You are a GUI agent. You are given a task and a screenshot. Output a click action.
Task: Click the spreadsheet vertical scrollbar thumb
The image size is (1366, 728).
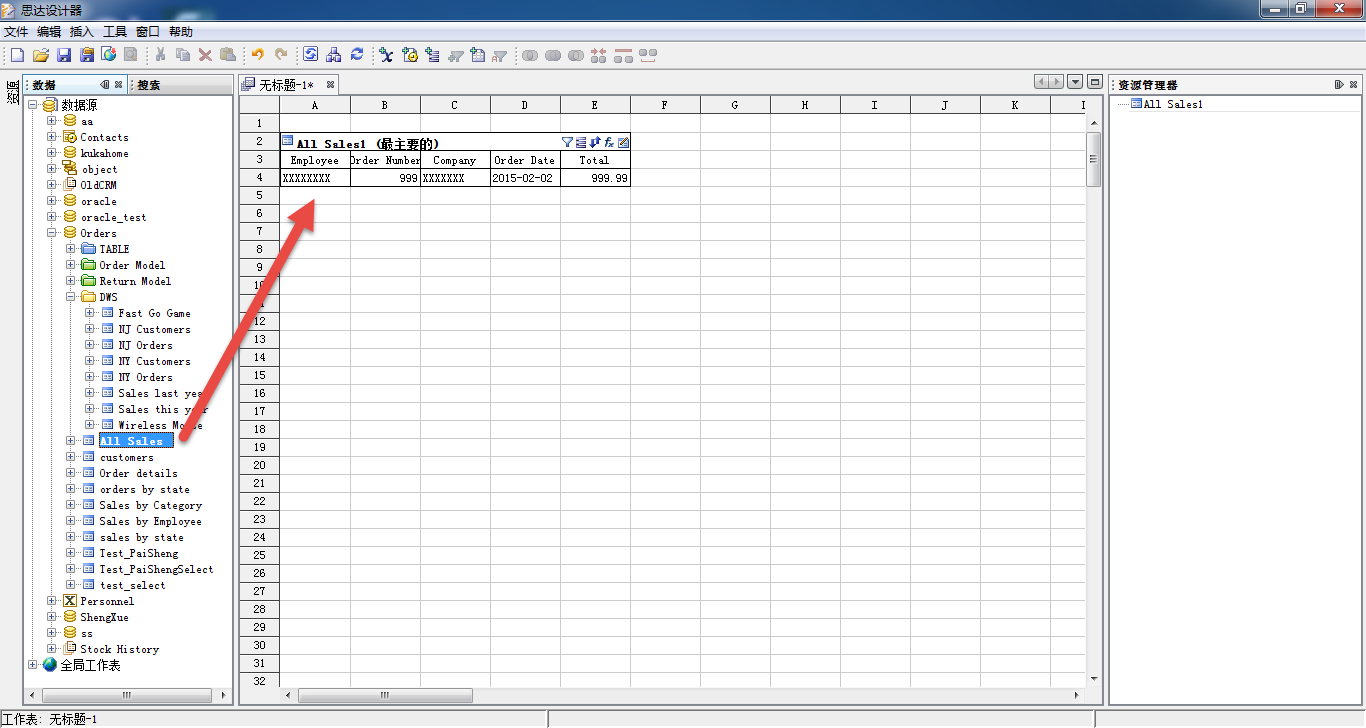point(1093,159)
